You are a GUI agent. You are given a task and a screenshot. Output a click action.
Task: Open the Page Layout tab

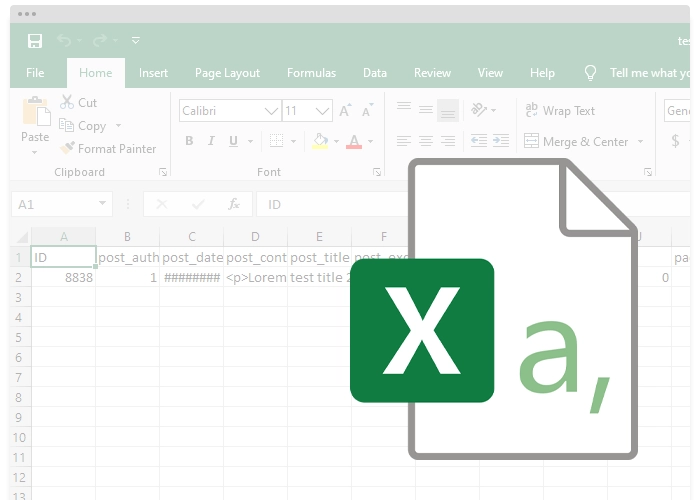[x=227, y=73]
